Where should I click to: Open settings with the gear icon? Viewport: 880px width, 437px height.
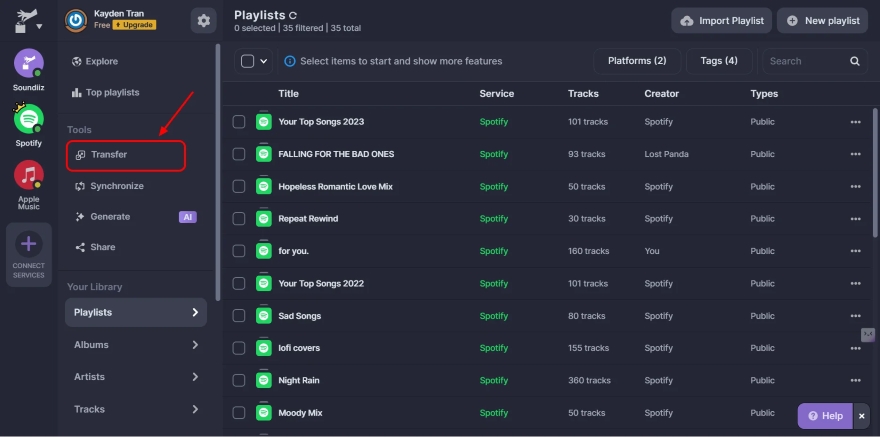[204, 21]
